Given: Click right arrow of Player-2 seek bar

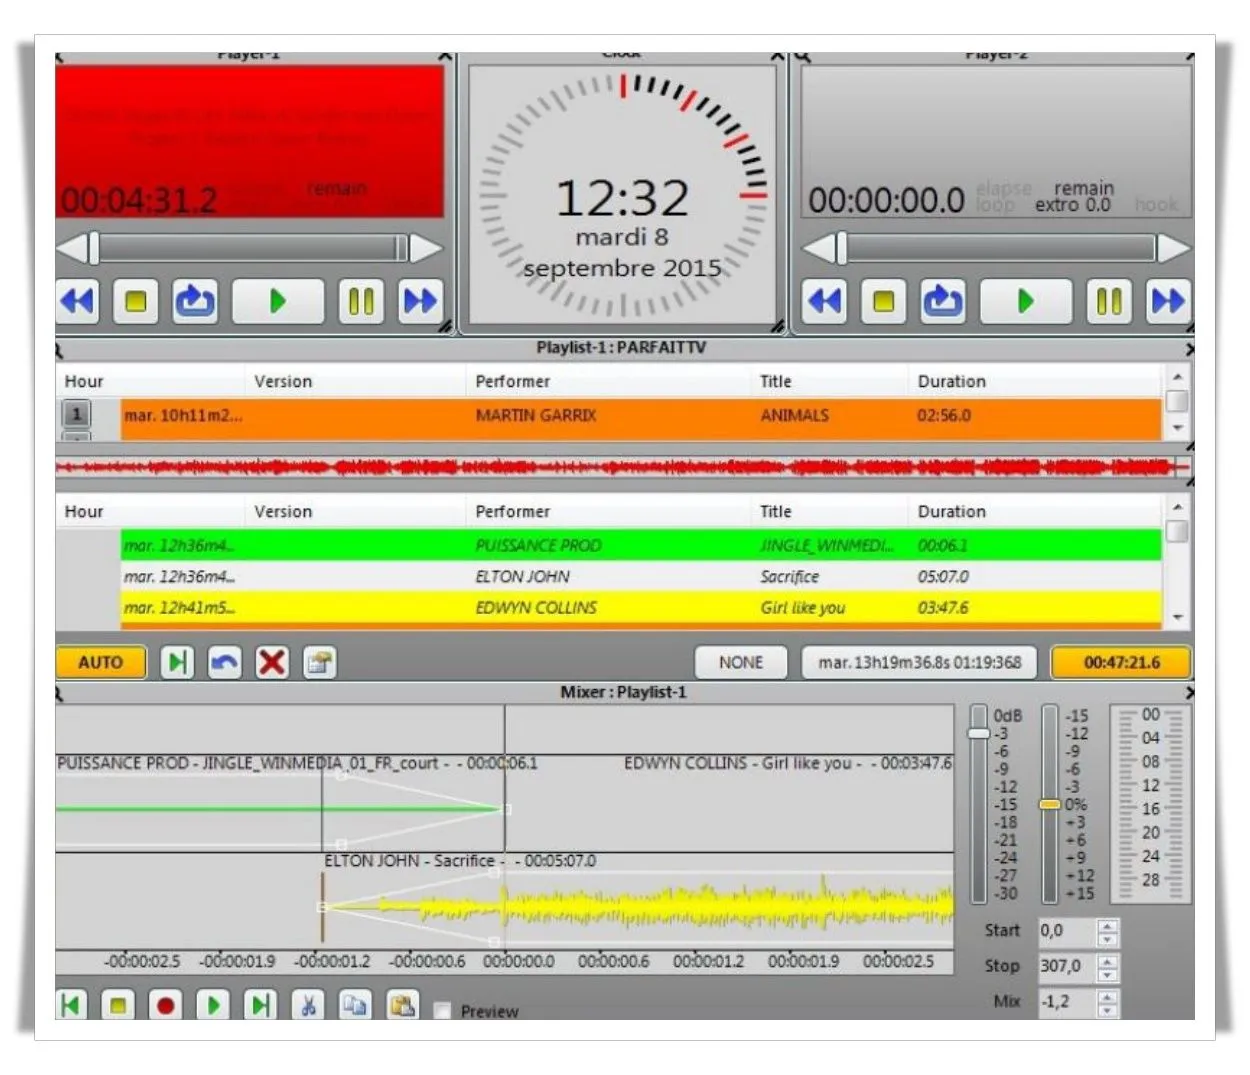Looking at the screenshot, I should (1173, 248).
